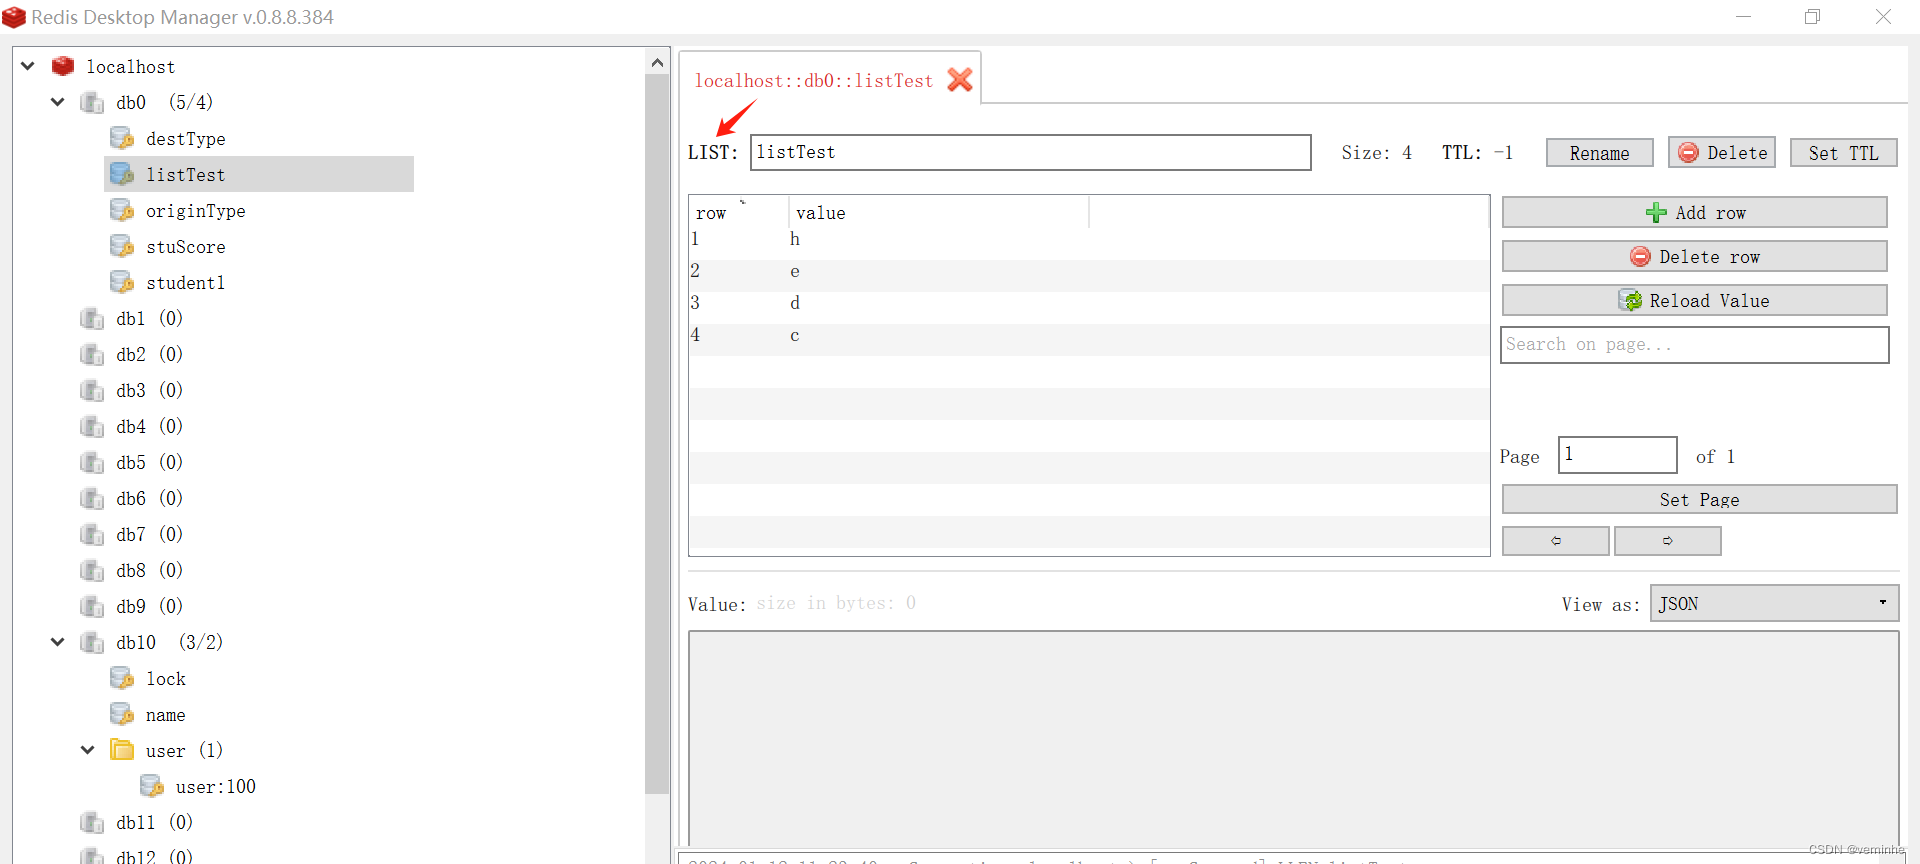Go to next page with right arrow
This screenshot has height=864, width=1920.
1668,541
